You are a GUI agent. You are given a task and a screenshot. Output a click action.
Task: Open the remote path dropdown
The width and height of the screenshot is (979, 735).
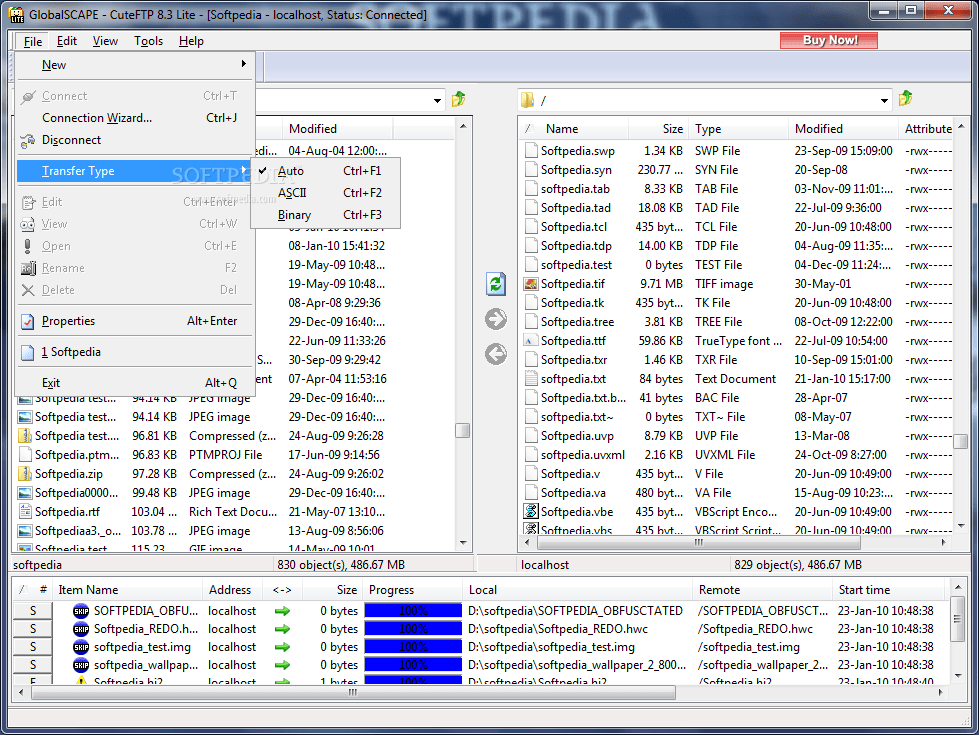coord(884,101)
